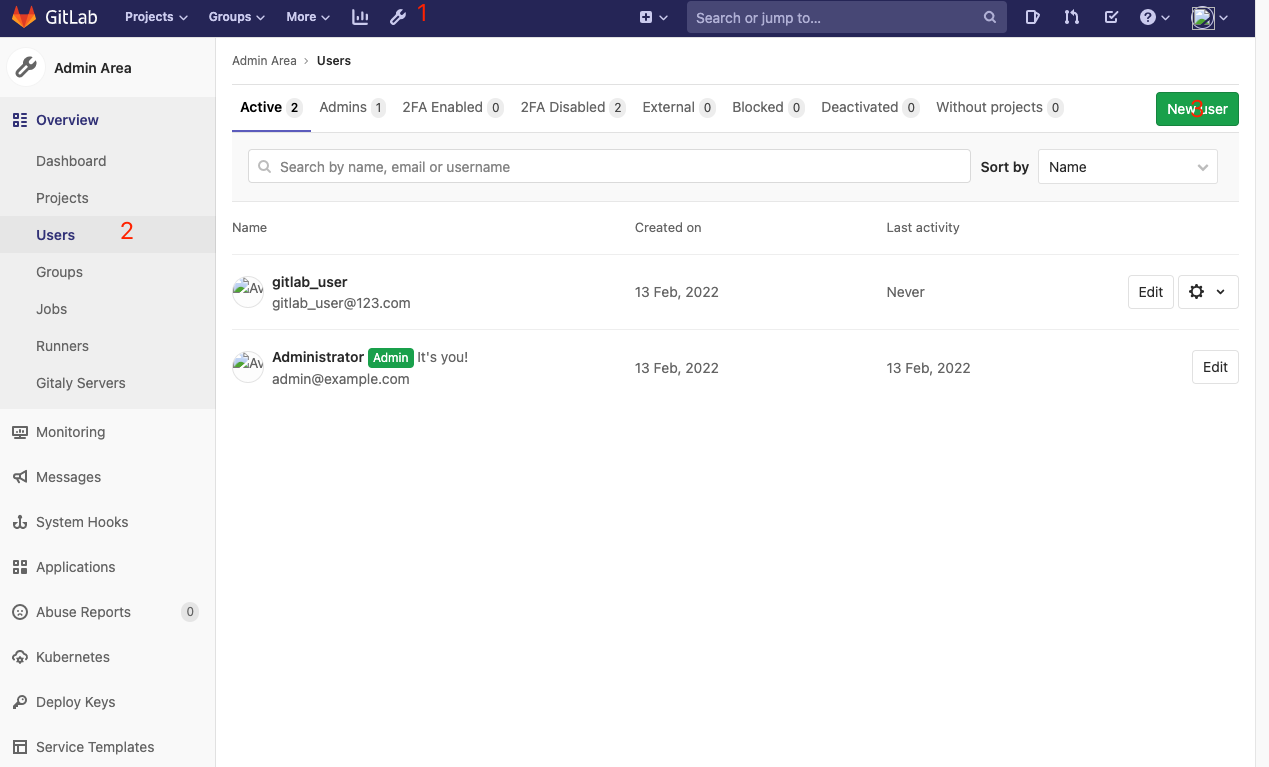Click the gitlab_user avatar image
The height and width of the screenshot is (767, 1269).
(248, 292)
